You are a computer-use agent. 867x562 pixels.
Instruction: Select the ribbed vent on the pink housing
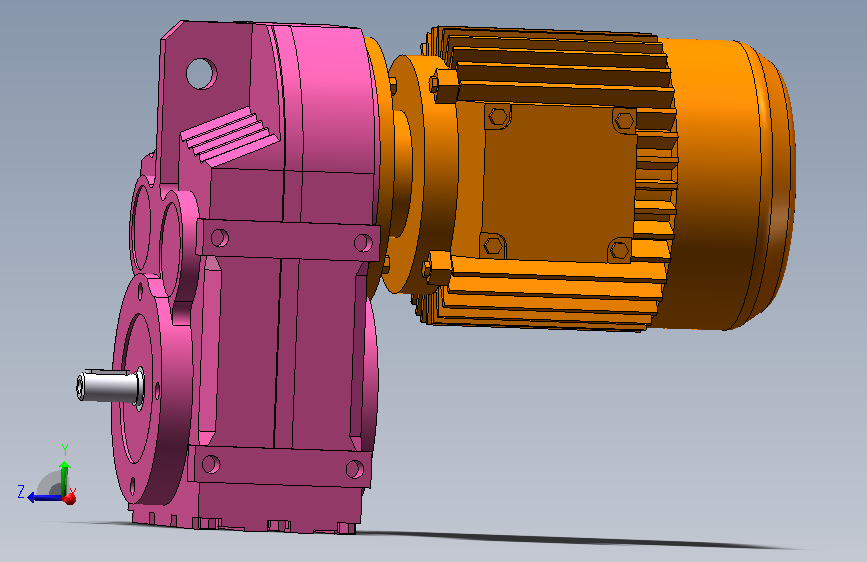pos(231,137)
